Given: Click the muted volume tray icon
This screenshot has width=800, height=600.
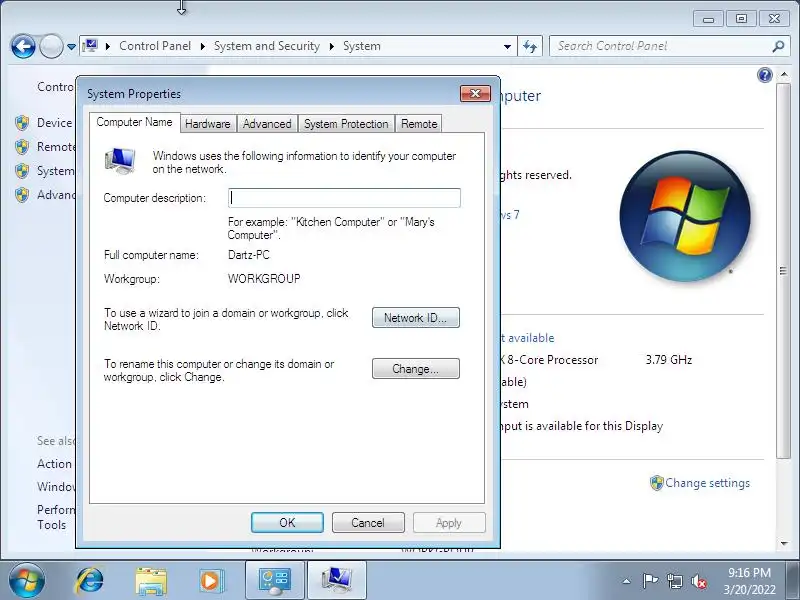Looking at the screenshot, I should (699, 581).
